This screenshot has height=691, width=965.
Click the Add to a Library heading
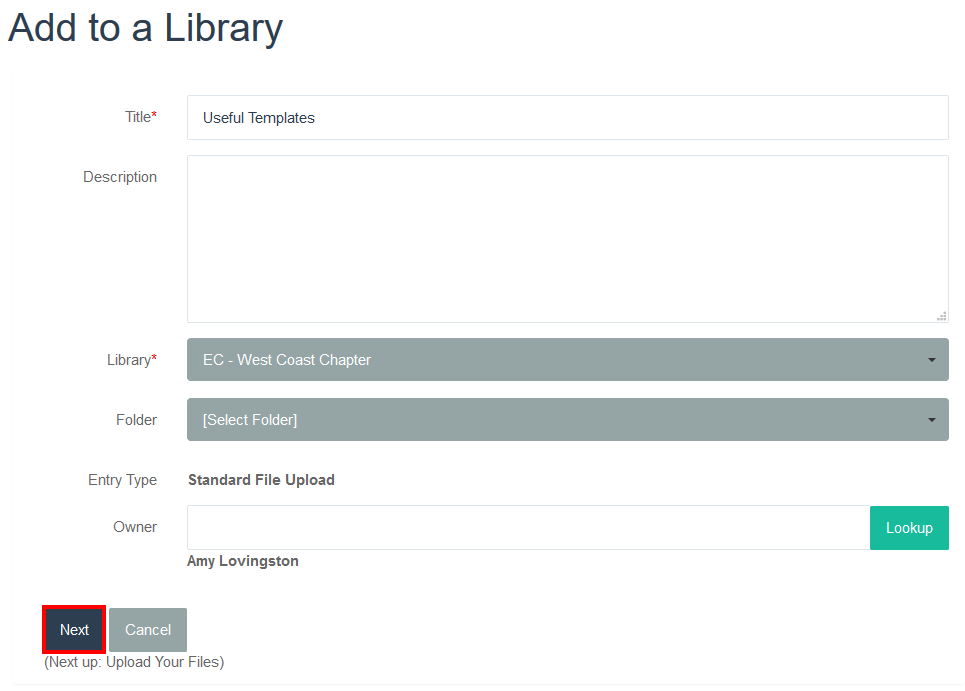(x=145, y=28)
